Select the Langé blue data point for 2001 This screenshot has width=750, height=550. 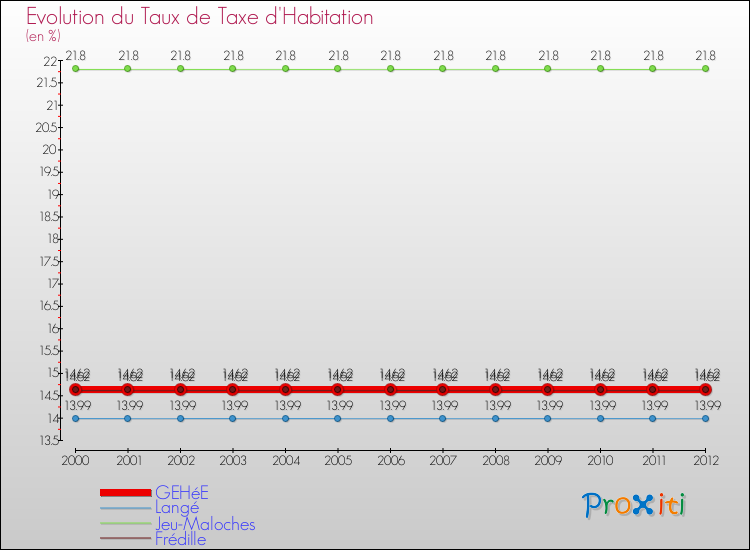[x=127, y=419]
